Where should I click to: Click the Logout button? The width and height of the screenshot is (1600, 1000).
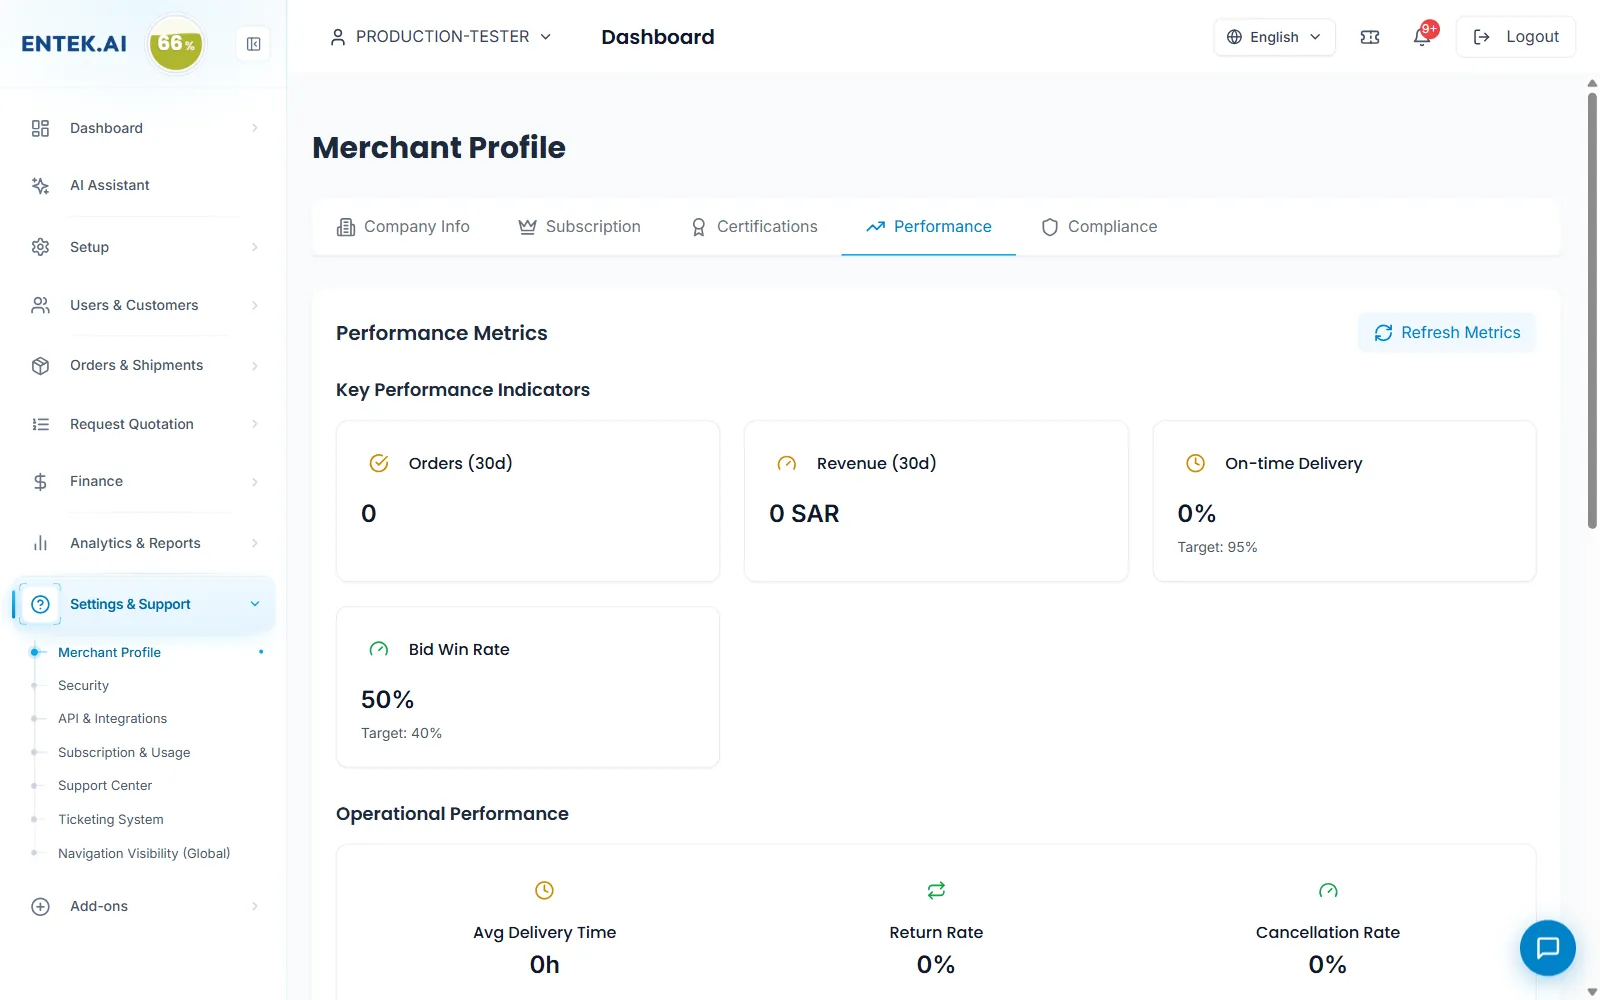click(x=1516, y=37)
